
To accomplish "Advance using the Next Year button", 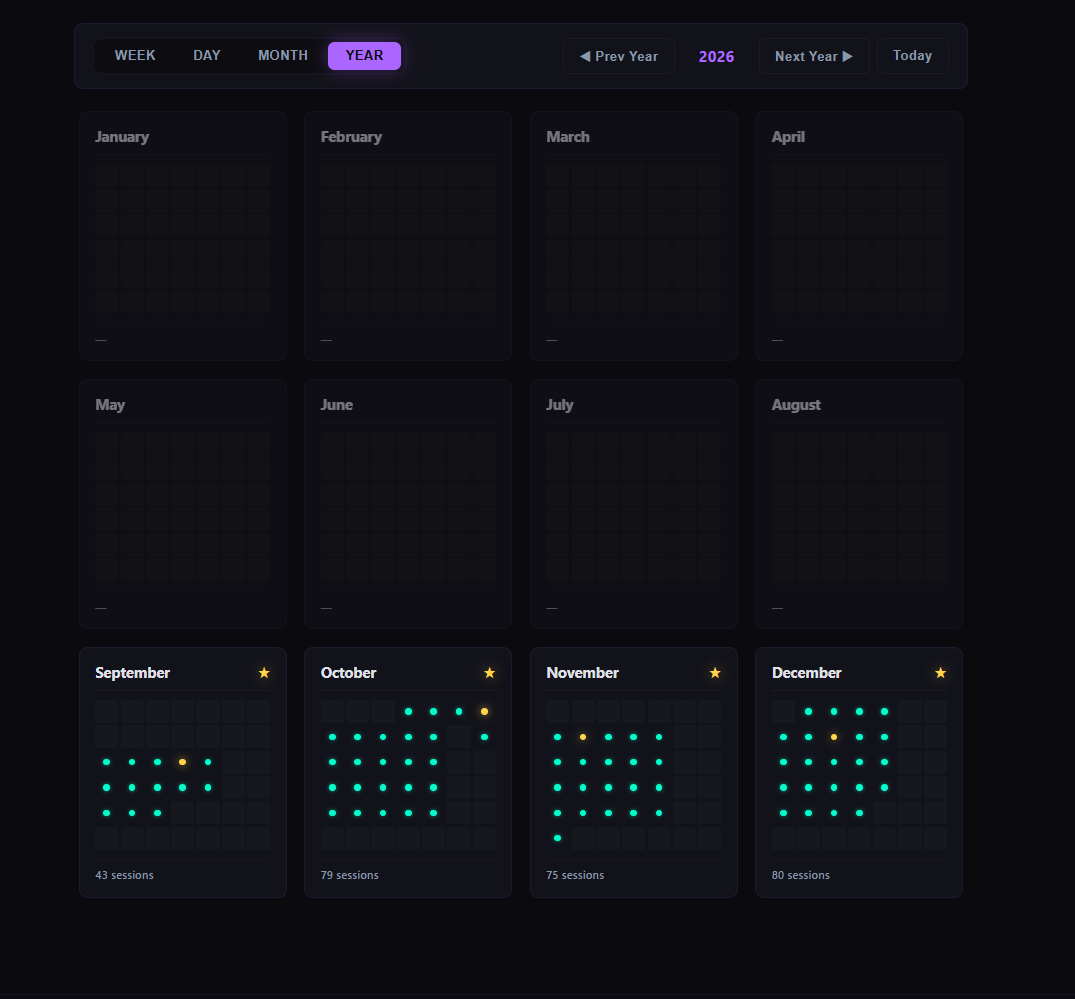I will tap(814, 56).
